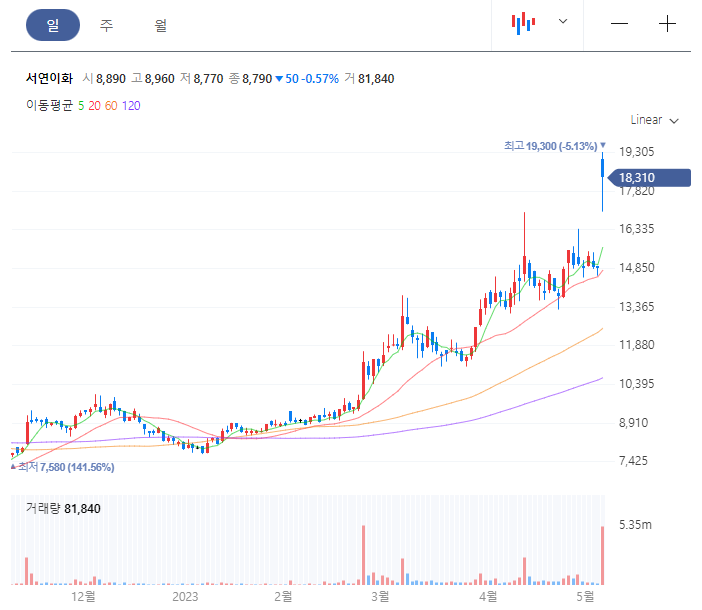Click the 이동평균 label
The height and width of the screenshot is (610, 702).
49,106
